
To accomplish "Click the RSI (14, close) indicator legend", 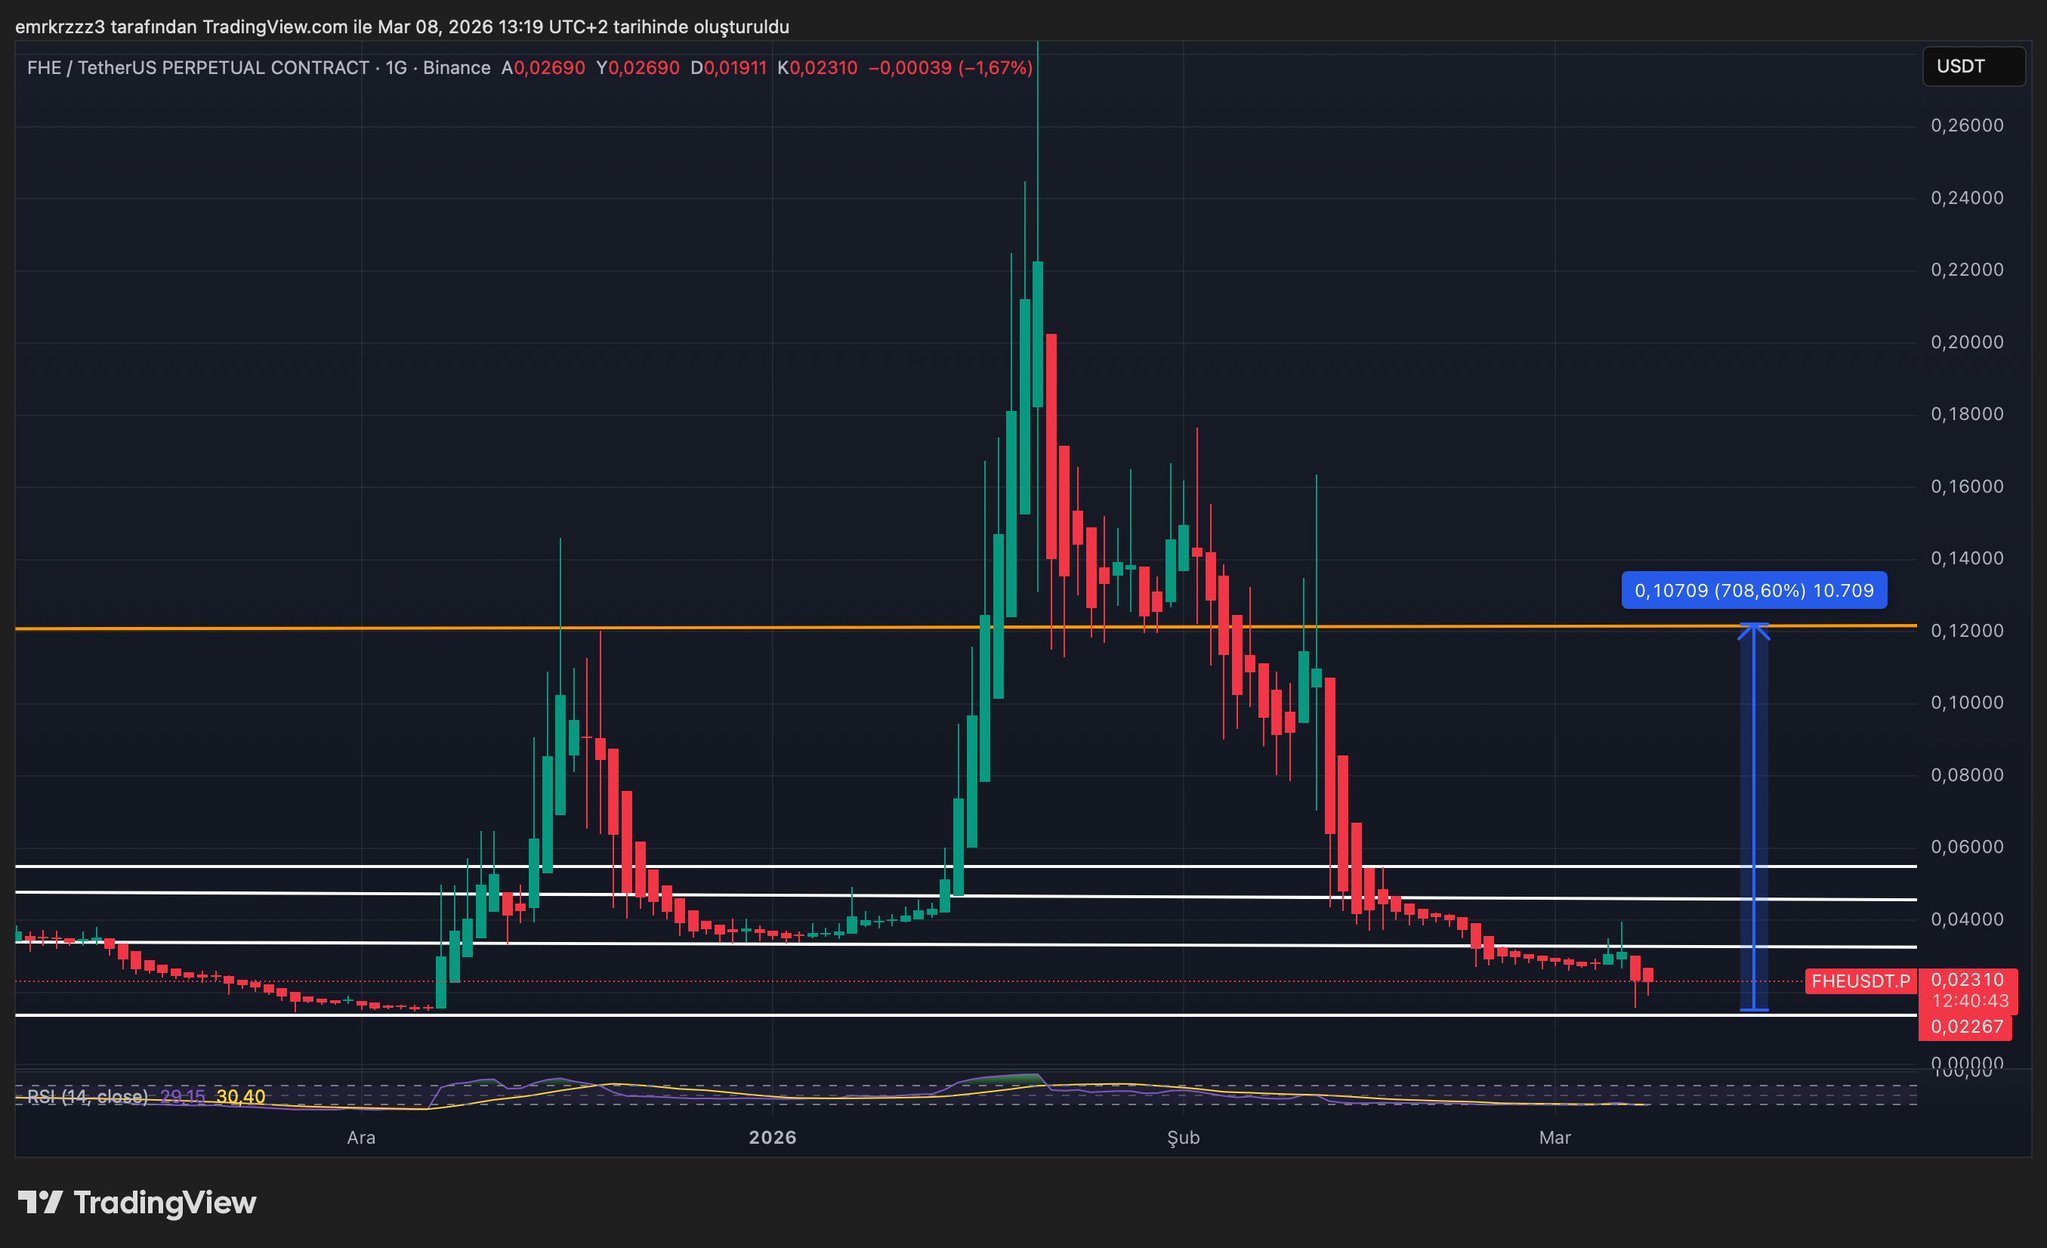I will [x=87, y=1097].
